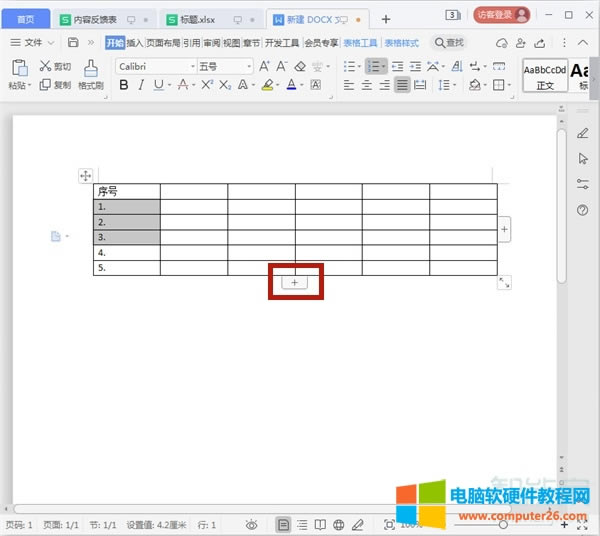Switch to page layout view in the status bar
The height and width of the screenshot is (536, 600).
pyautogui.click(x=284, y=525)
